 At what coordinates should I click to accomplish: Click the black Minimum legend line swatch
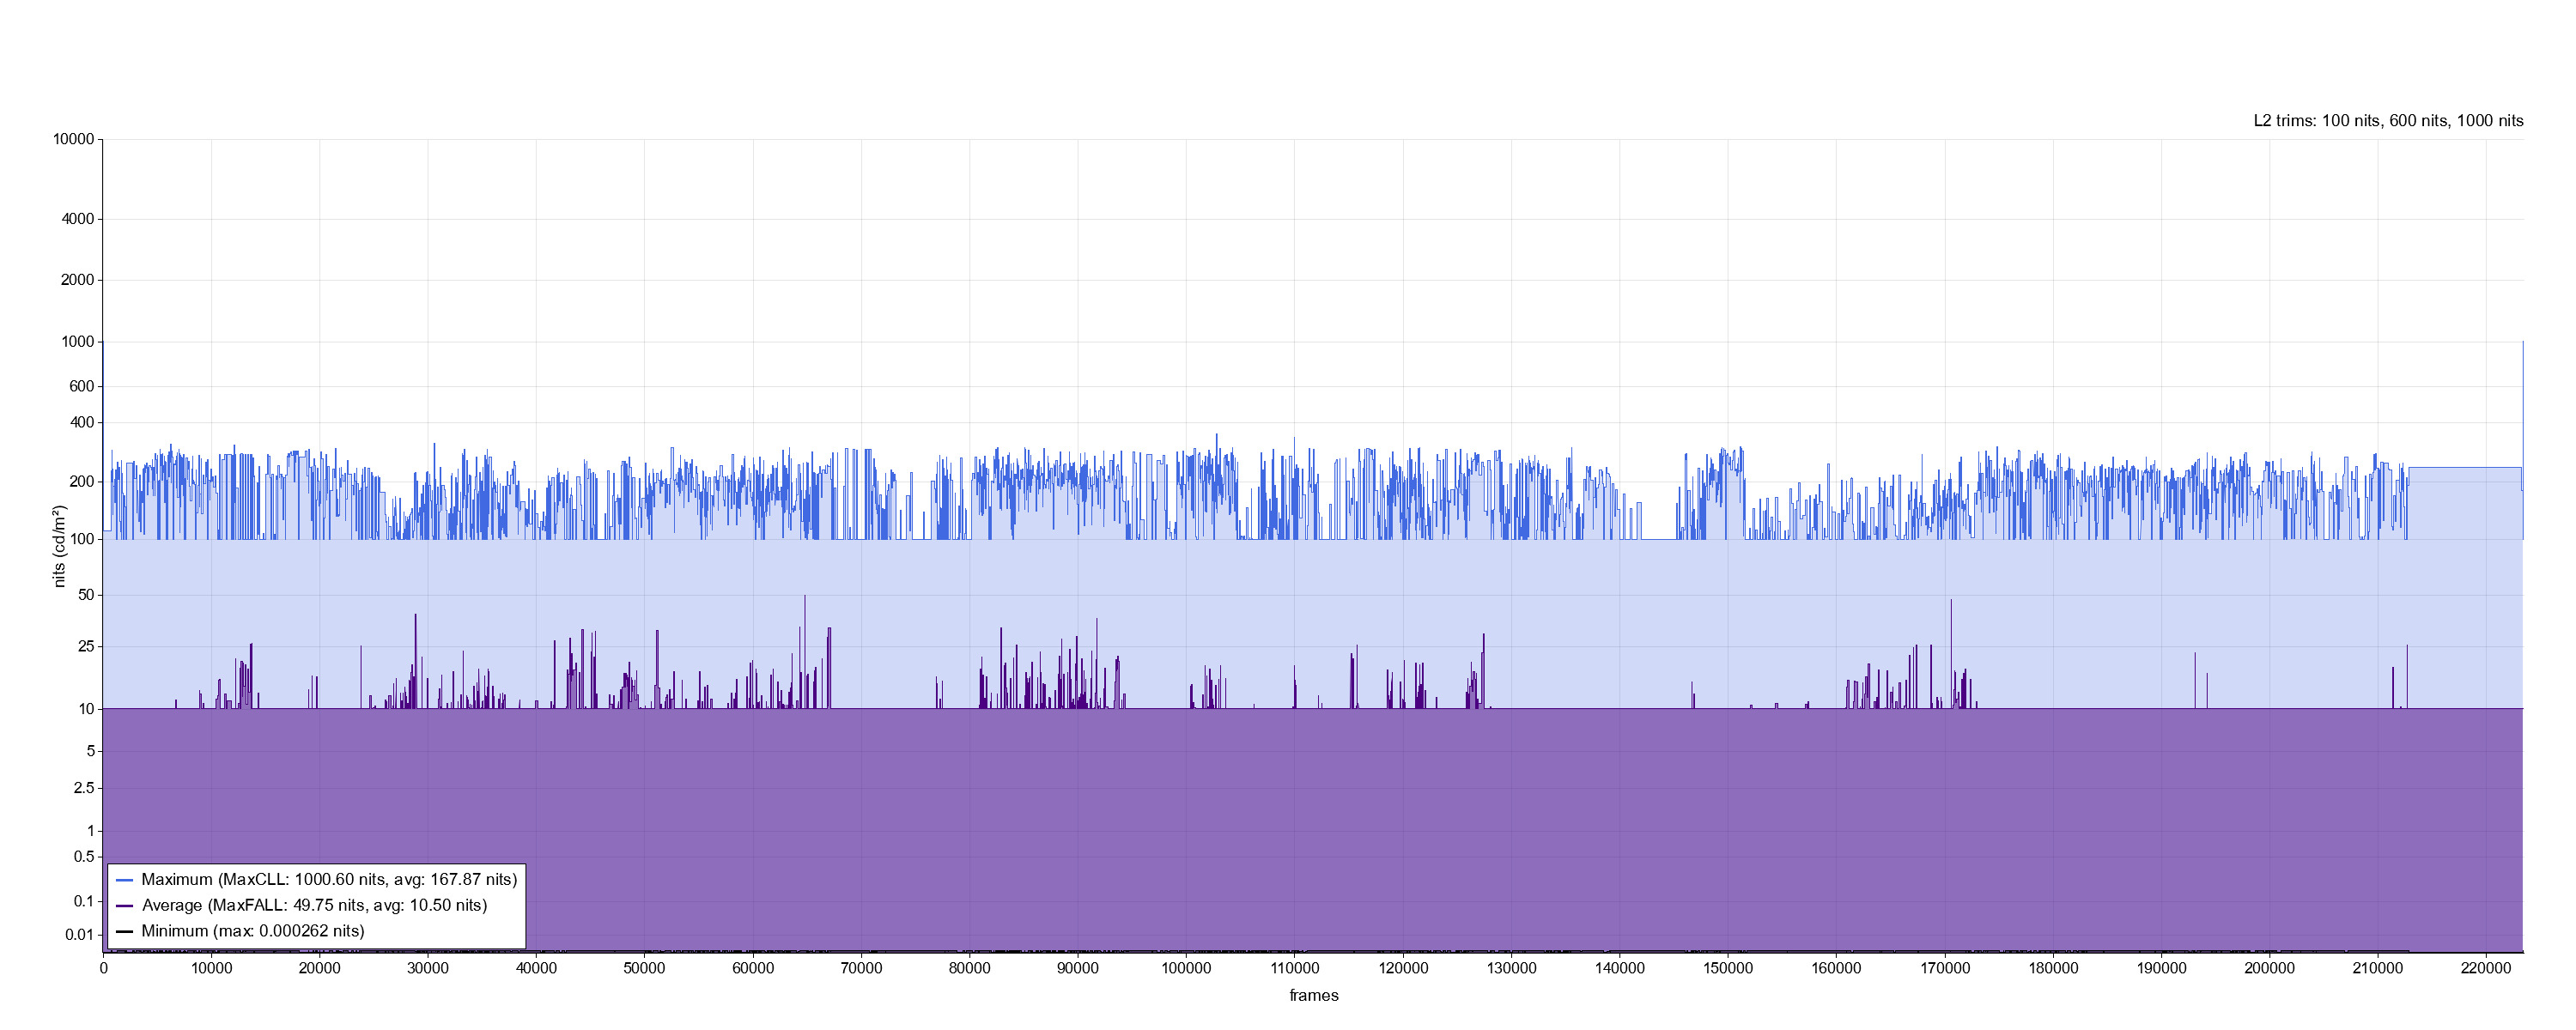pyautogui.click(x=125, y=932)
